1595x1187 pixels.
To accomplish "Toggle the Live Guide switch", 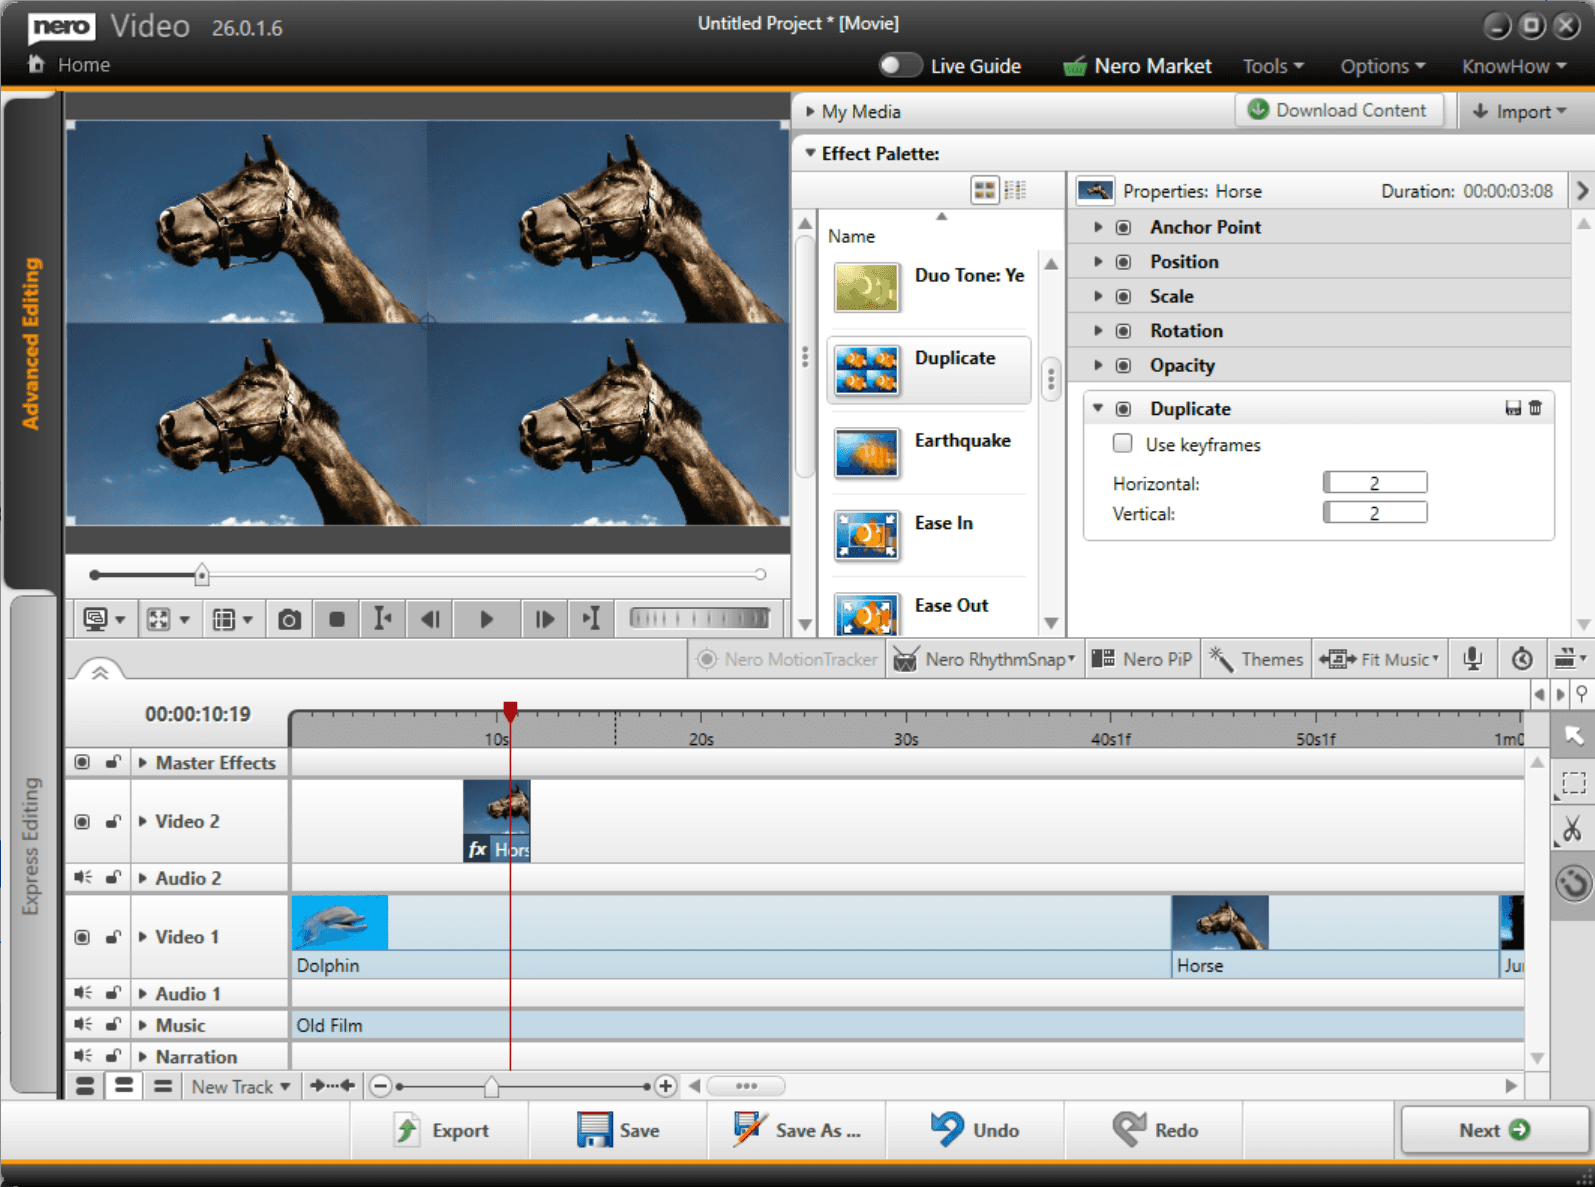I will [x=900, y=66].
